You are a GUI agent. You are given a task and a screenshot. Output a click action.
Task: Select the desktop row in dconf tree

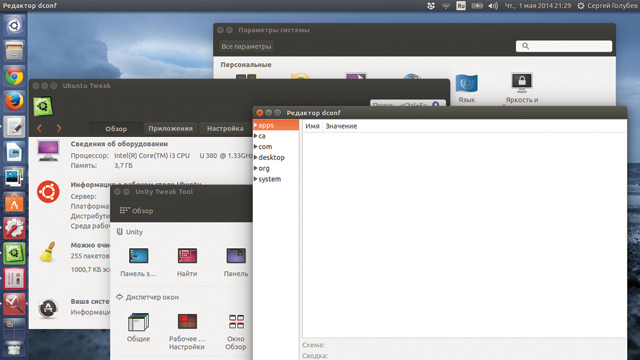click(x=276, y=157)
